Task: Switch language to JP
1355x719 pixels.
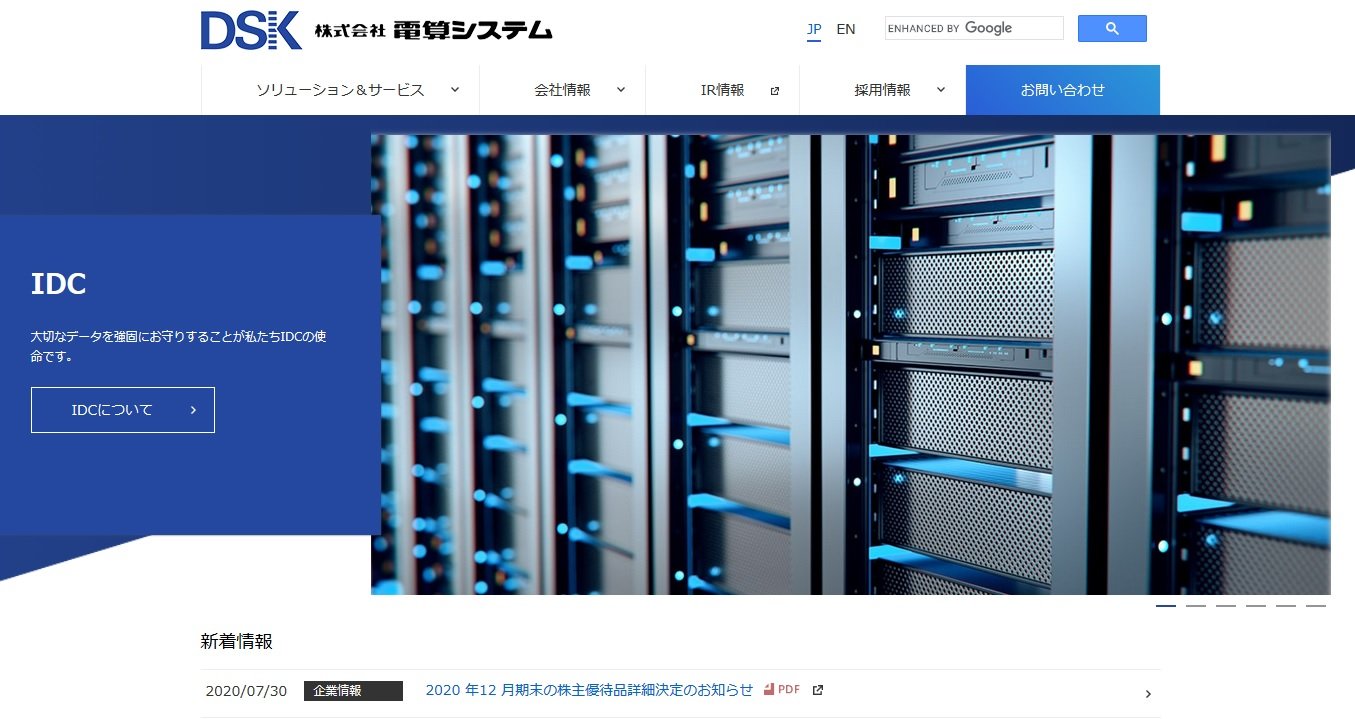Action: (x=814, y=29)
